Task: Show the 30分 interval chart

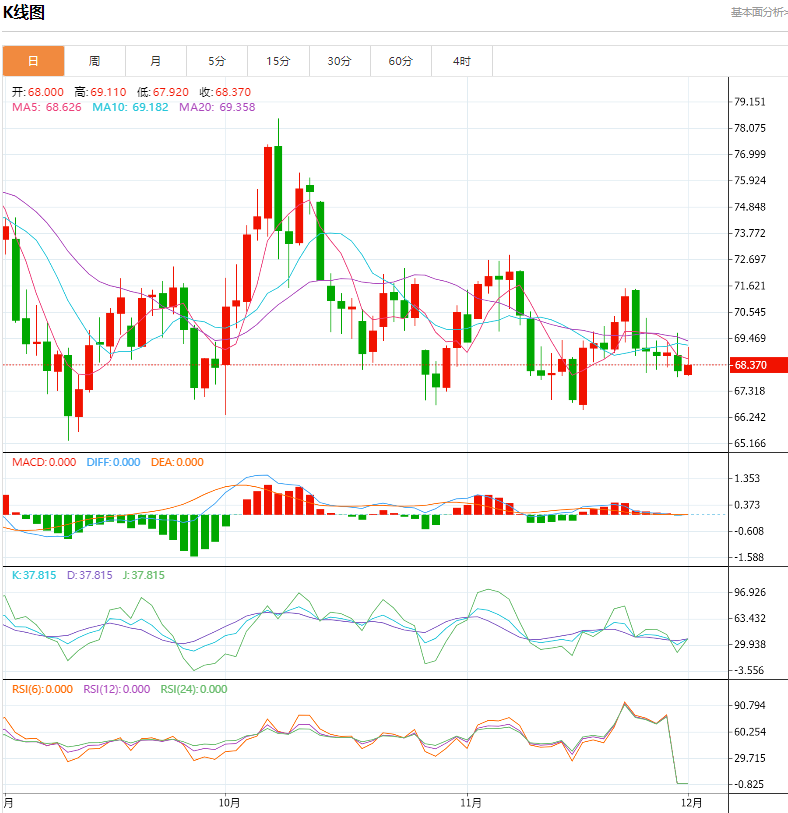Action: click(339, 61)
